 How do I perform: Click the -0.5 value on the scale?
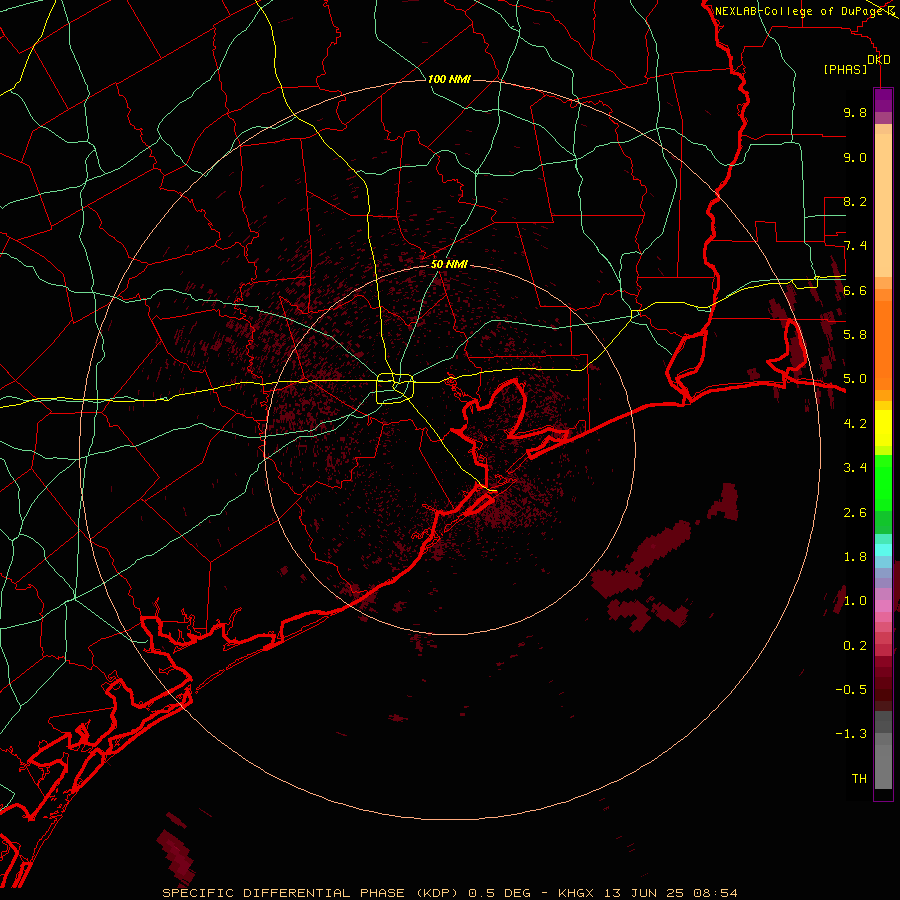click(x=851, y=690)
